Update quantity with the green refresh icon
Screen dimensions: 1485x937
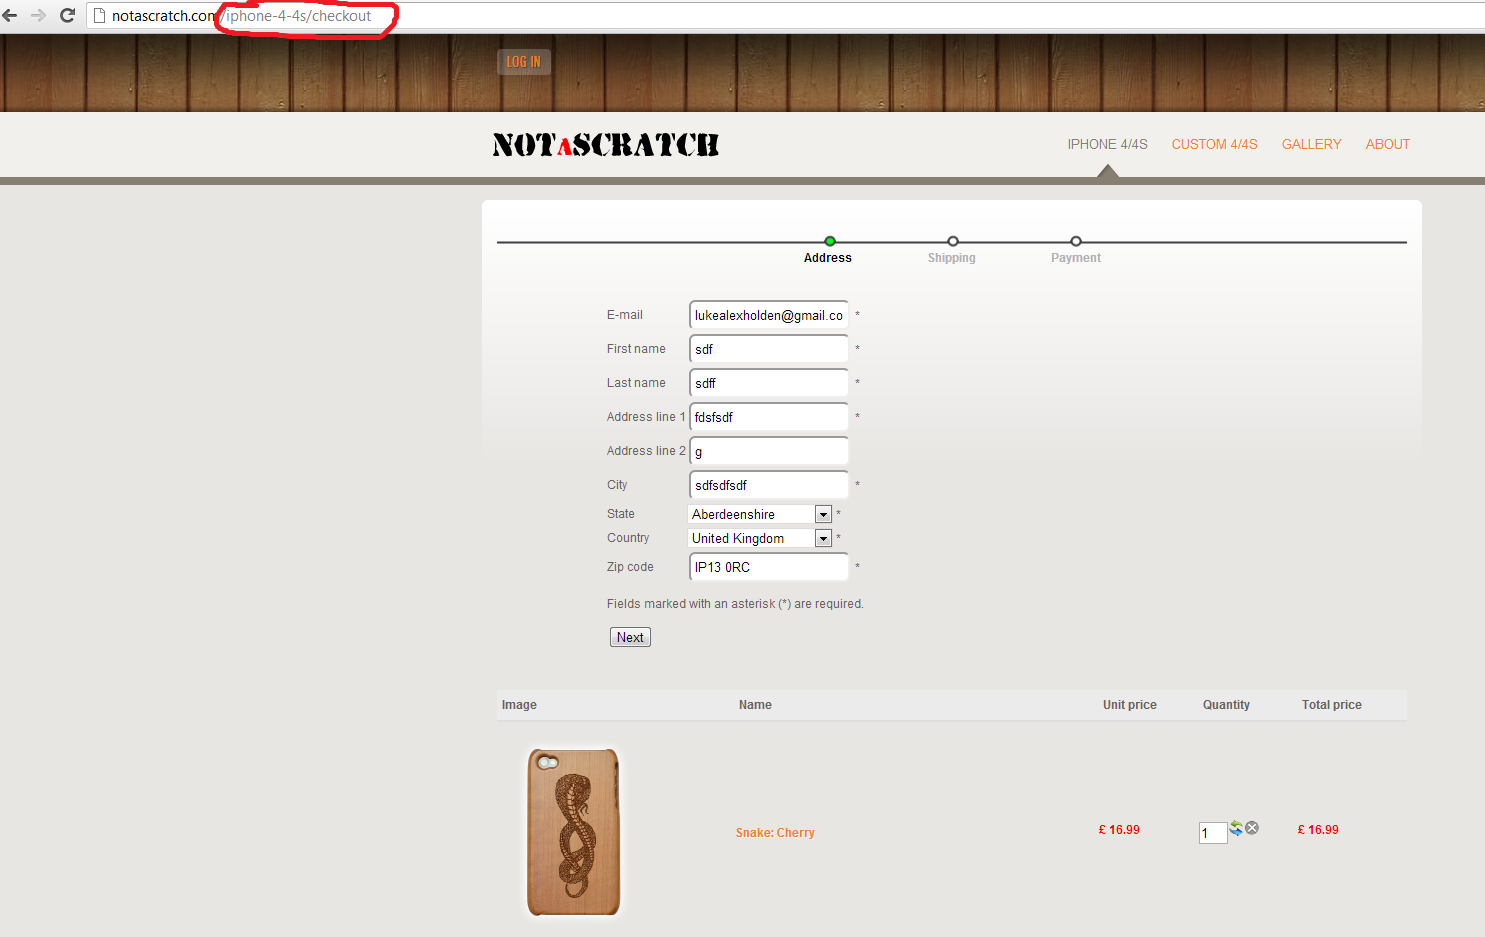point(1236,828)
